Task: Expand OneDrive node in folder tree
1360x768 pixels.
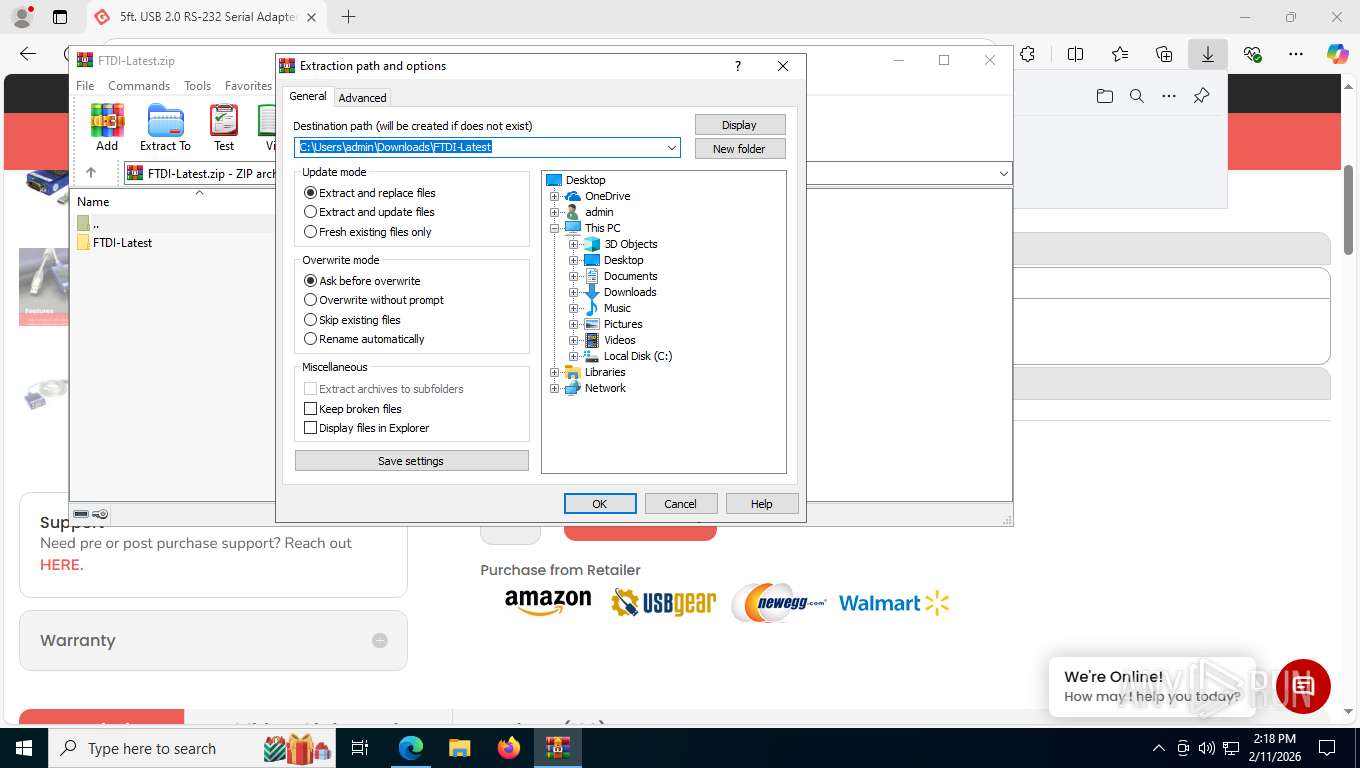Action: (555, 196)
